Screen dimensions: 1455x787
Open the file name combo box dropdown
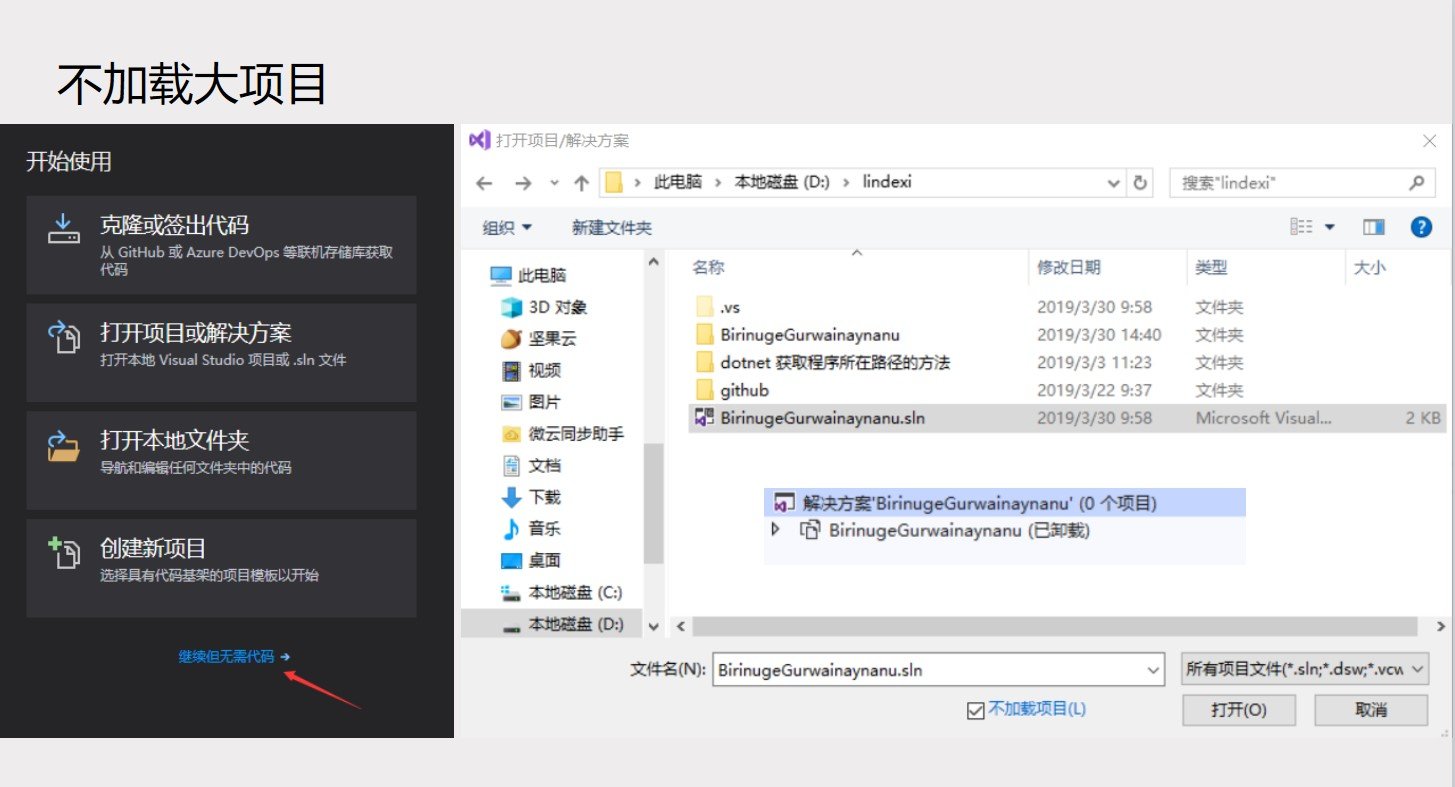[x=1154, y=670]
